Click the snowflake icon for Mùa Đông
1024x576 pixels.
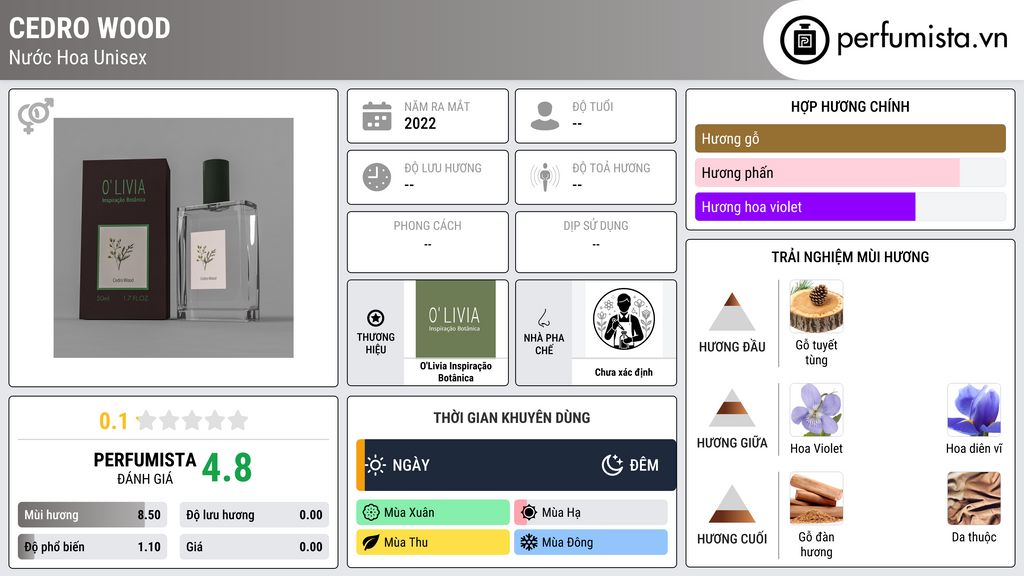click(x=528, y=542)
